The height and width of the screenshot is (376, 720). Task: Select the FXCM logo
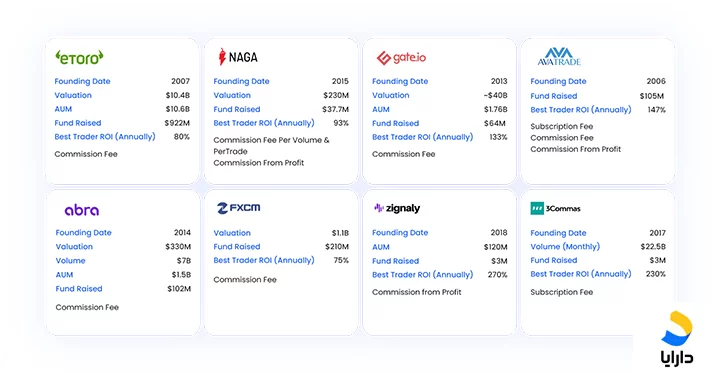[239, 208]
